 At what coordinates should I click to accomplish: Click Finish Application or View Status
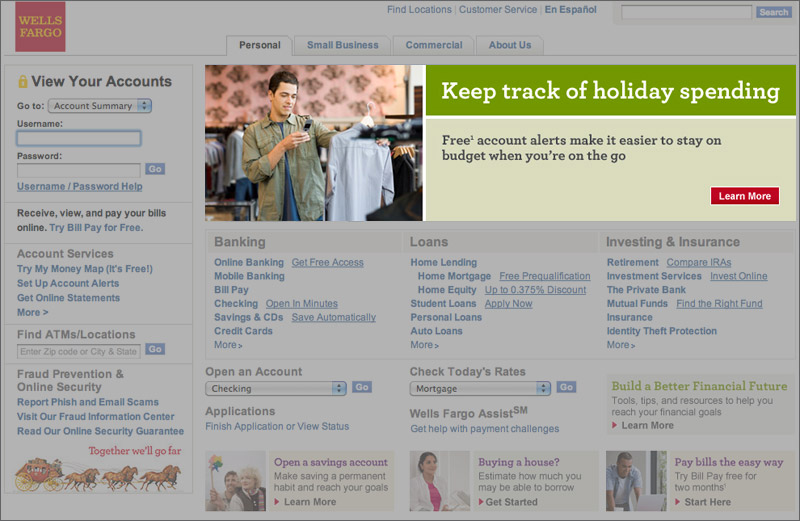(277, 427)
